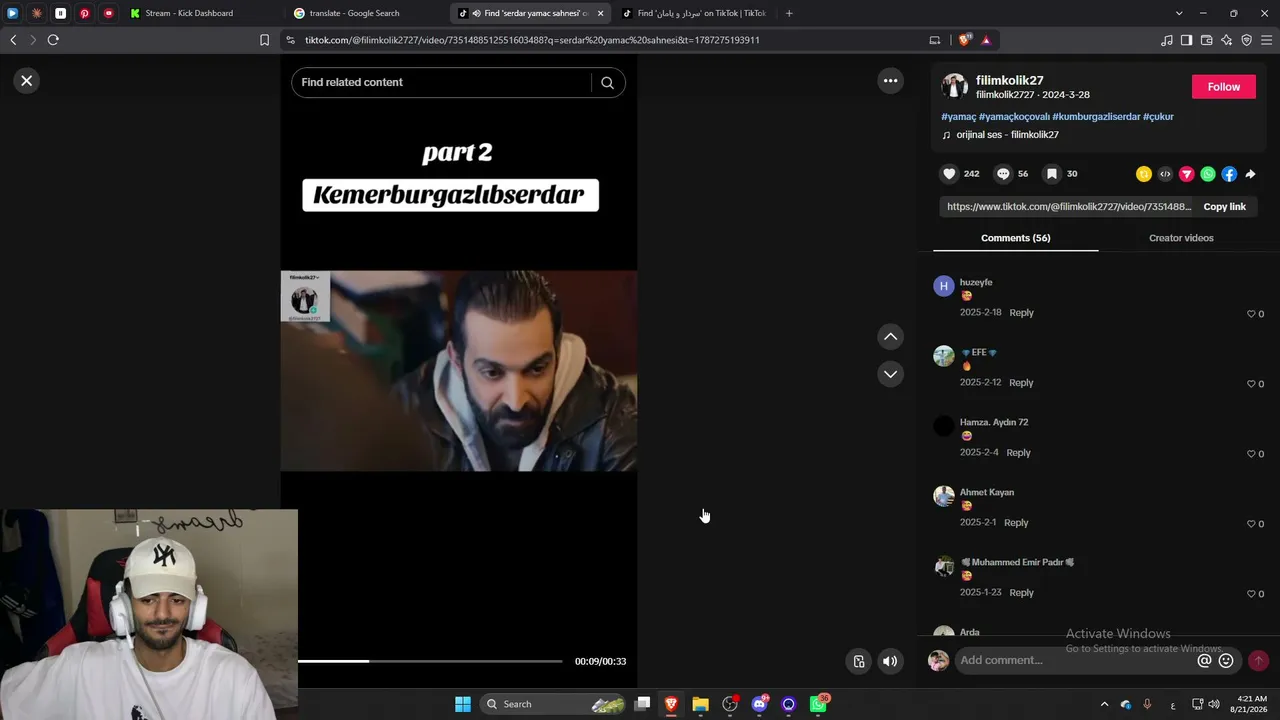Open the #yamaç hashtag
The image size is (1280, 720).
958,117
